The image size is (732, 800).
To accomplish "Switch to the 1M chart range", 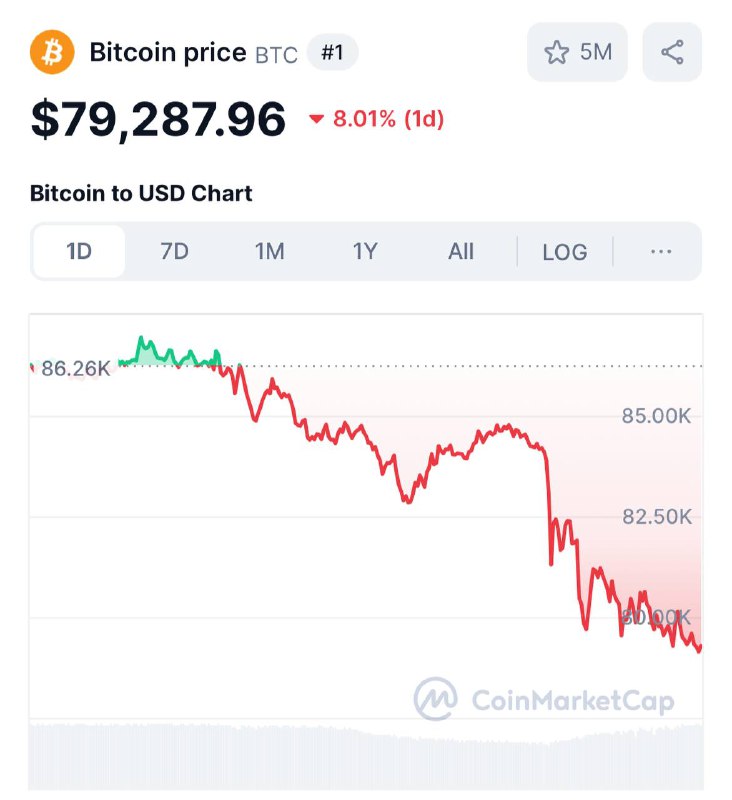I will coord(270,252).
